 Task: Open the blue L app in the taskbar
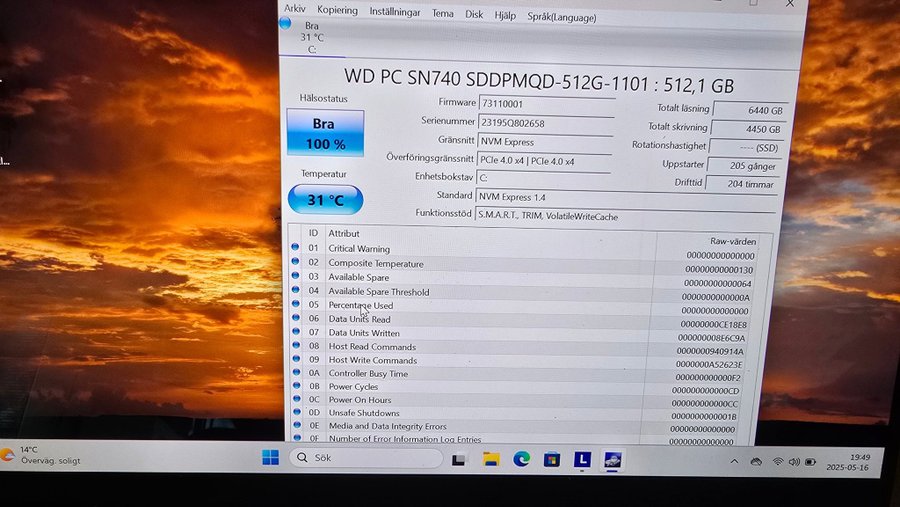(582, 459)
